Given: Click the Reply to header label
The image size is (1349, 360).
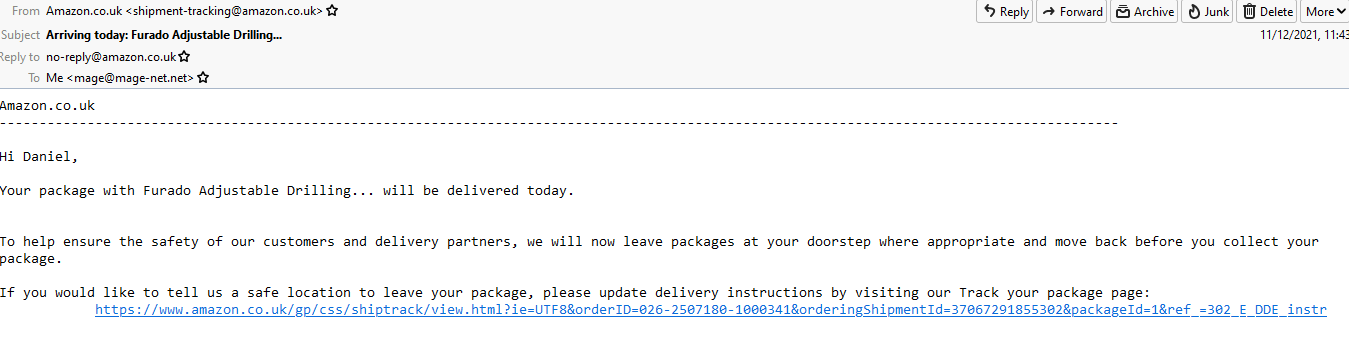Looking at the screenshot, I should (x=20, y=57).
